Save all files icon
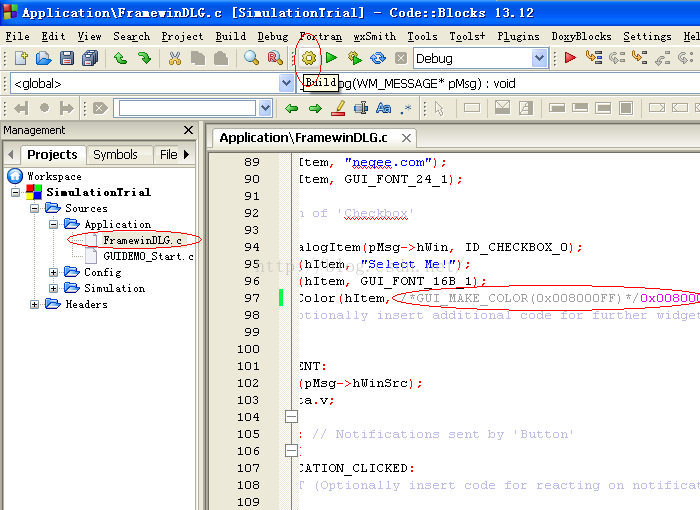This screenshot has height=510, width=700. [90, 58]
